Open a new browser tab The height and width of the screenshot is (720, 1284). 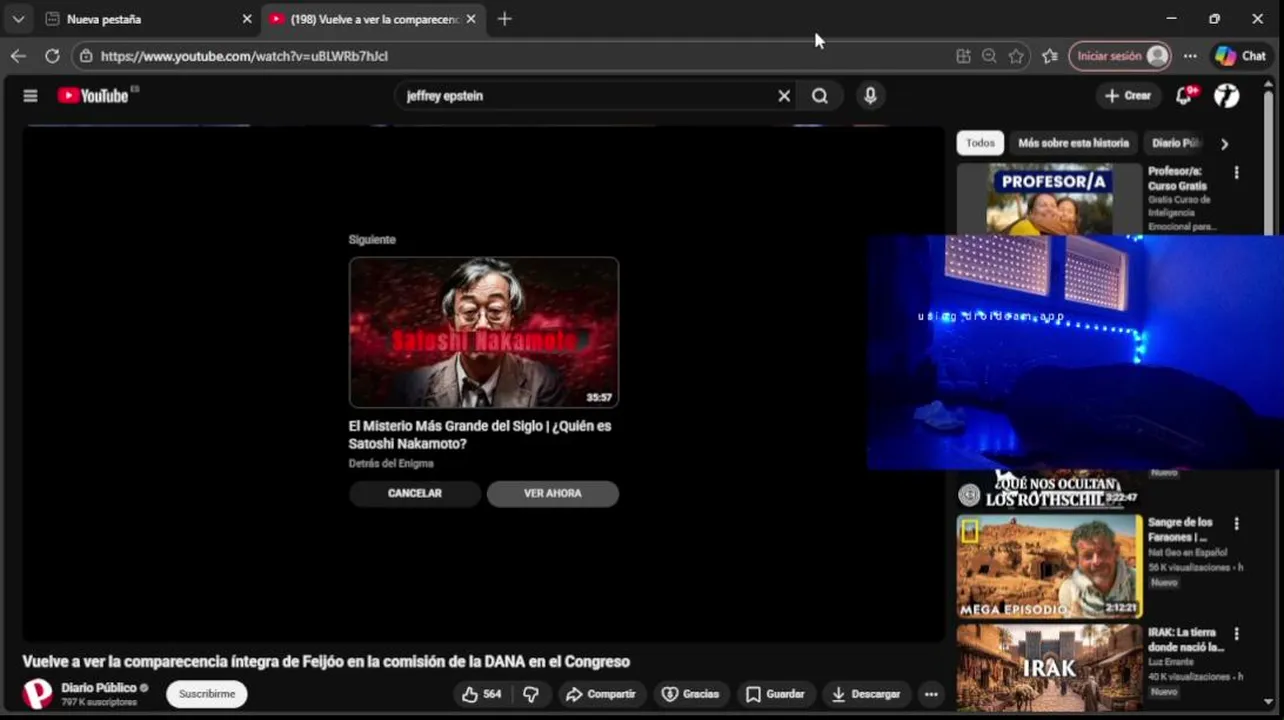pyautogui.click(x=504, y=19)
